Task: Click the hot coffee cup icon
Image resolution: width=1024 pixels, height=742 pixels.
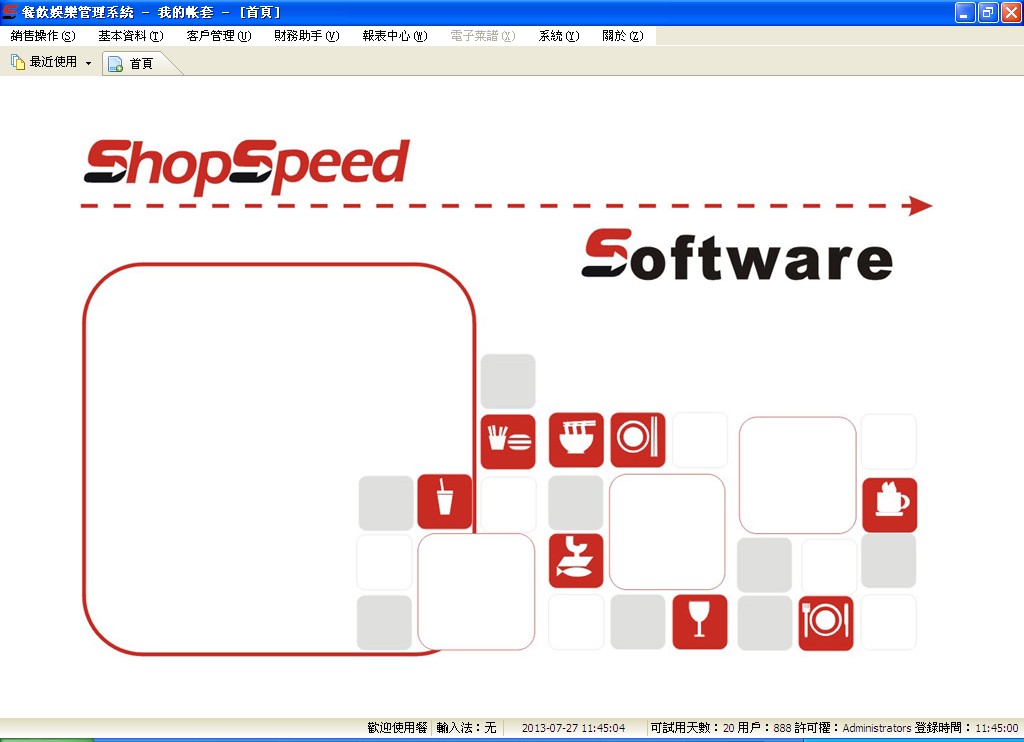Action: point(889,505)
